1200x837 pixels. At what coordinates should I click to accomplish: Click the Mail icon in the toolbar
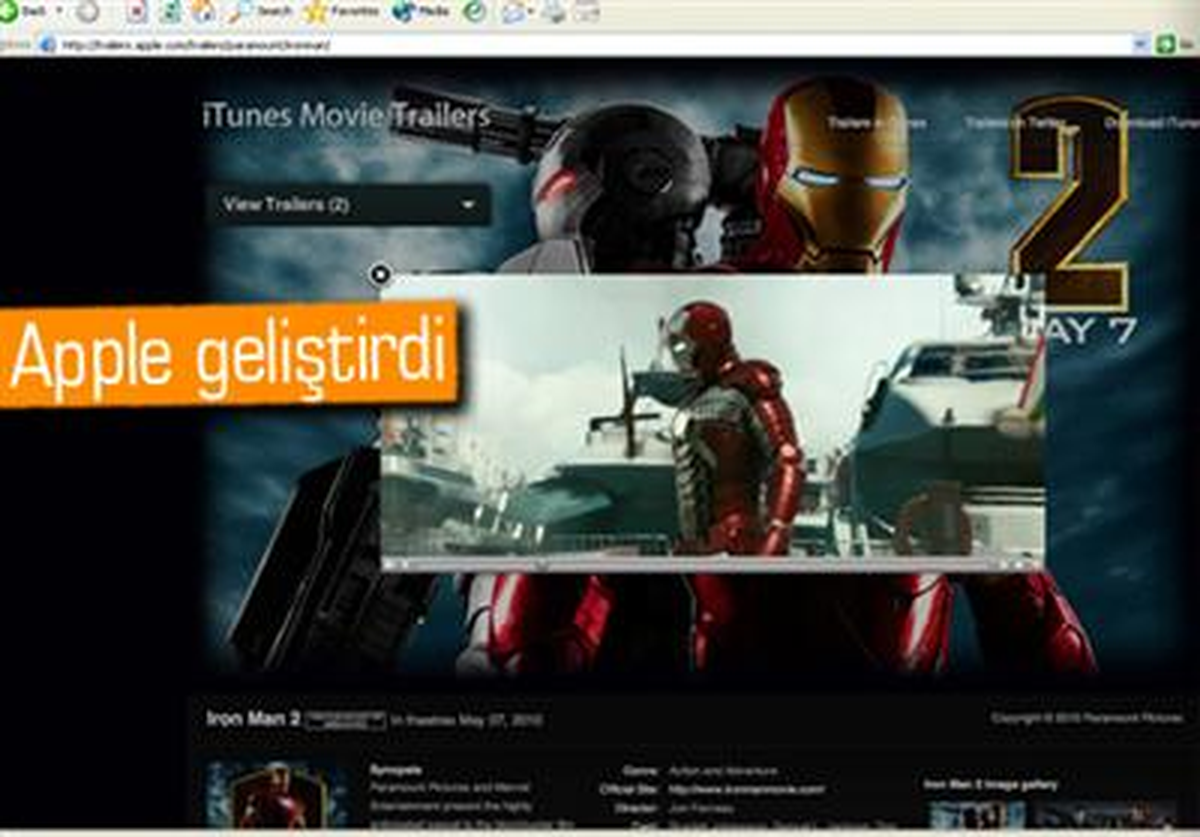514,11
